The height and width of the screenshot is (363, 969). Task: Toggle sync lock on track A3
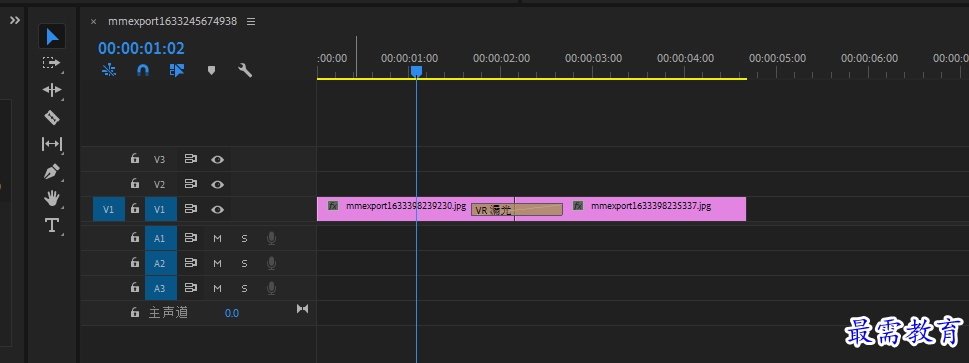[190, 288]
